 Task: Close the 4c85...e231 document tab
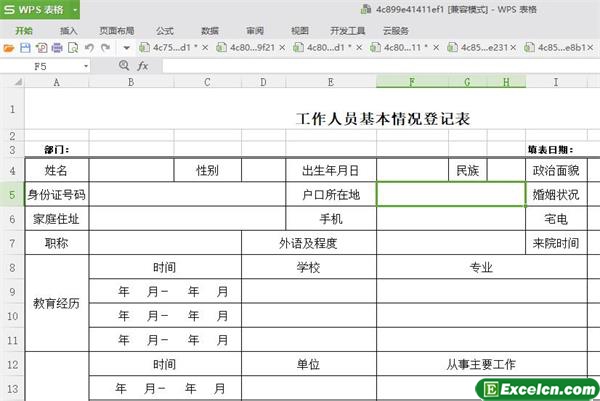point(513,47)
